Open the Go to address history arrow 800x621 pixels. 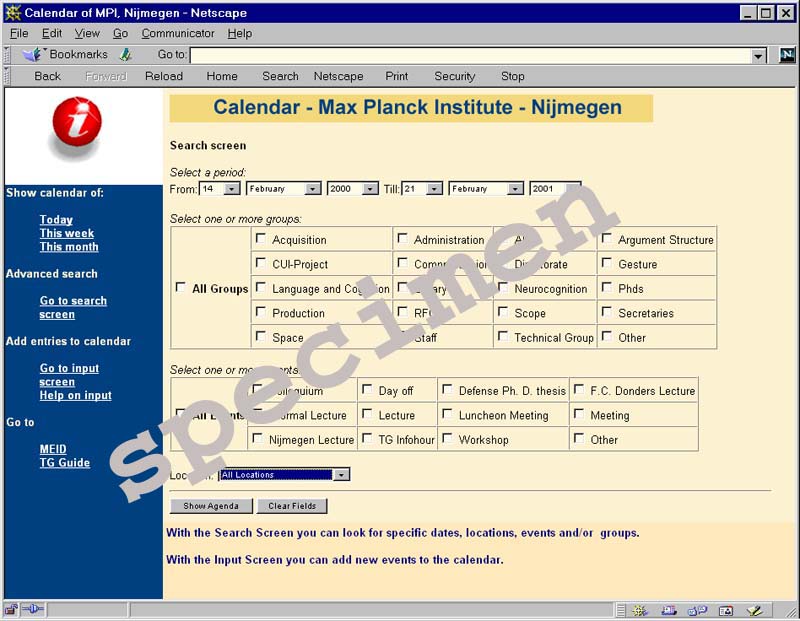click(758, 55)
